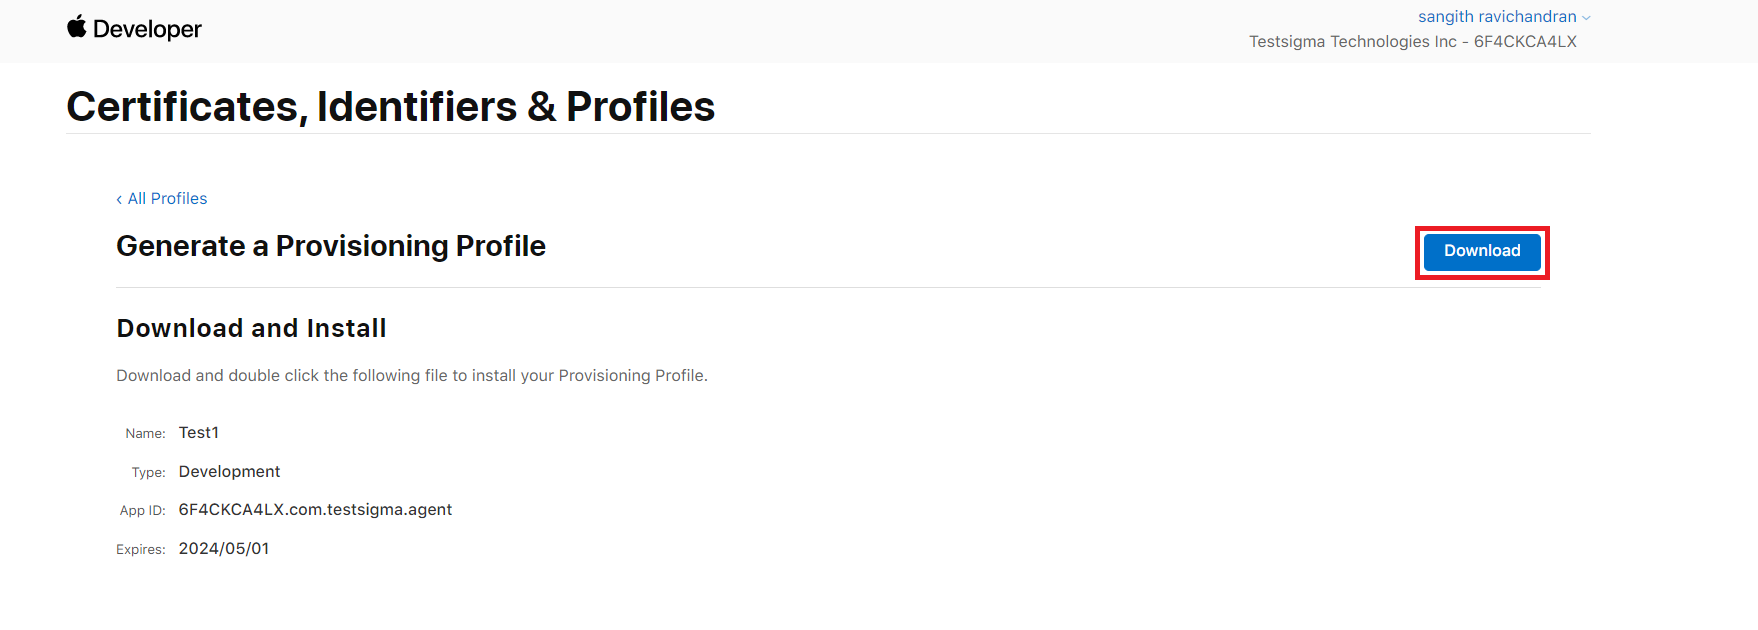Click the chevron beside the account name
Image resolution: width=1758 pixels, height=630 pixels.
[x=1586, y=18]
